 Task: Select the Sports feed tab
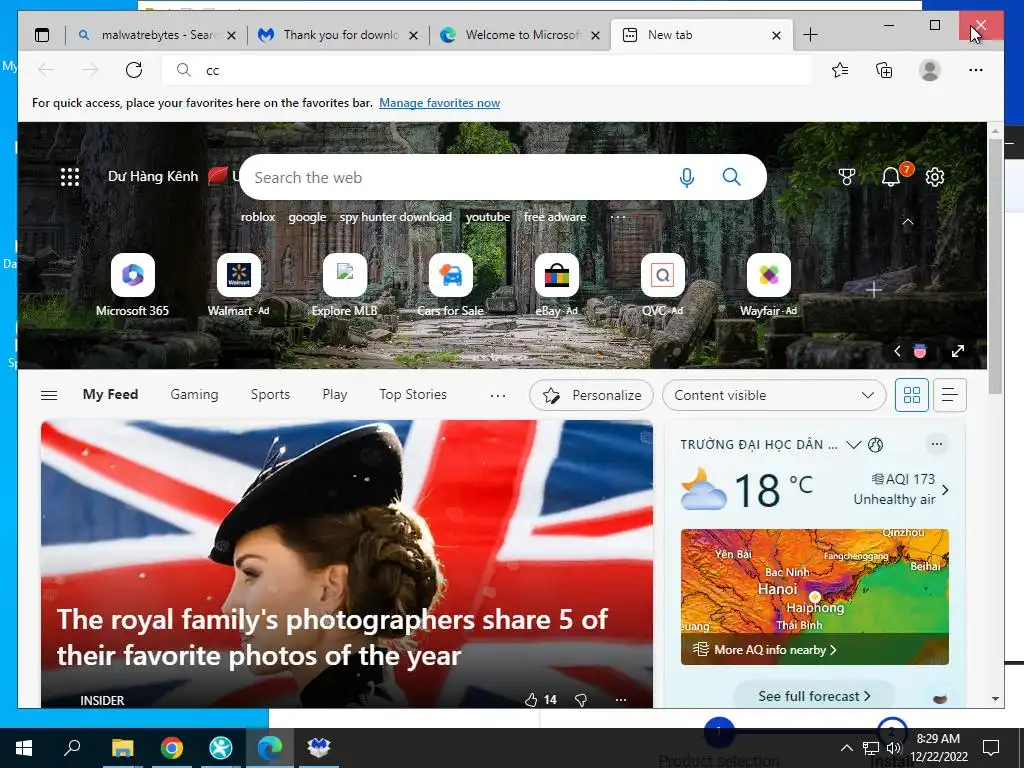270,394
